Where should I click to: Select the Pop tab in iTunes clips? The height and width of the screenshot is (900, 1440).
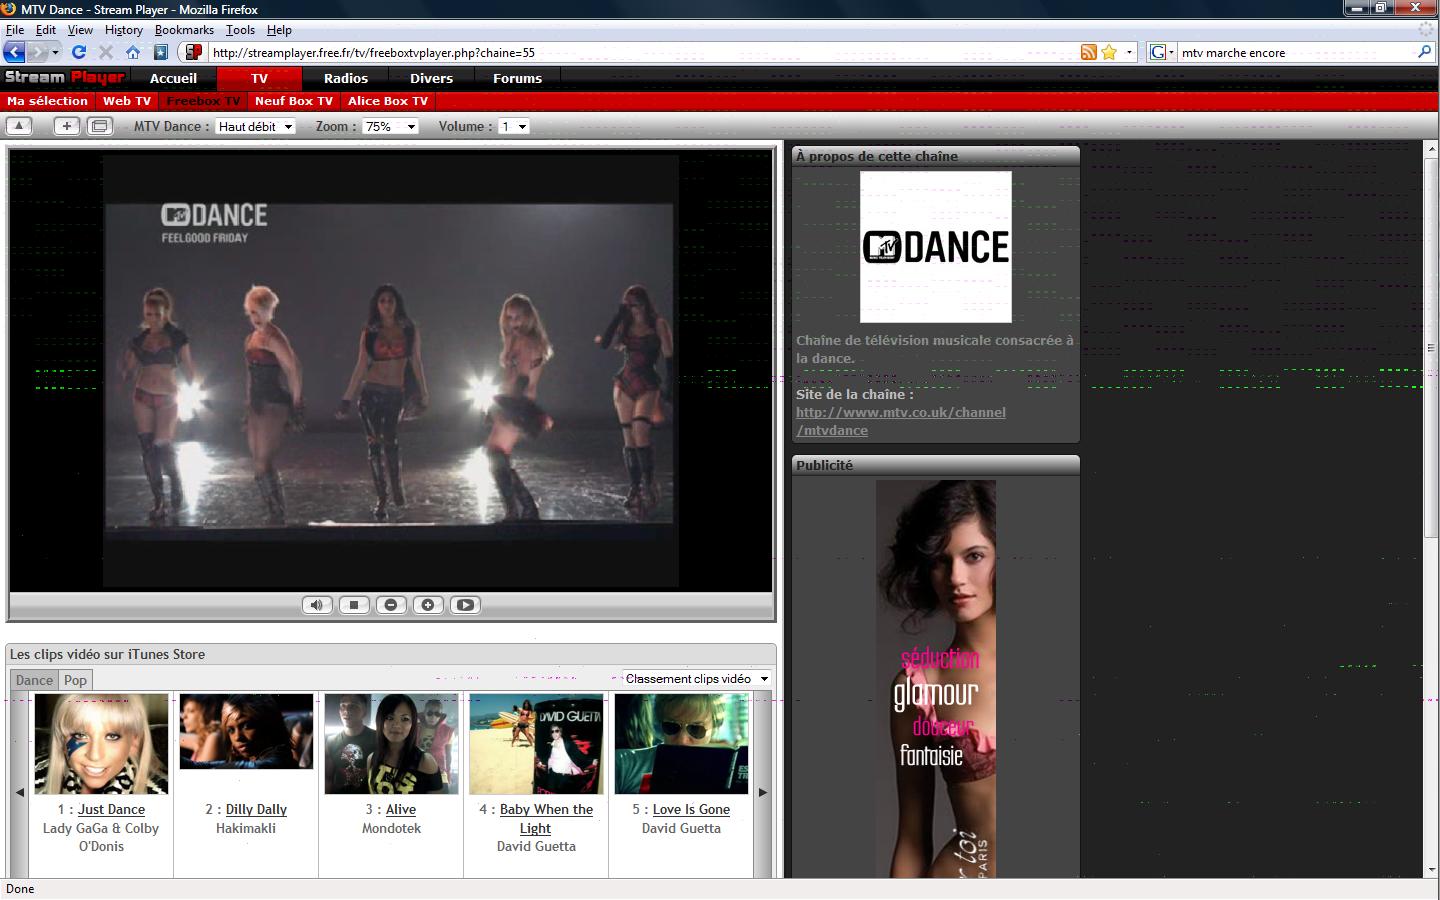point(75,680)
